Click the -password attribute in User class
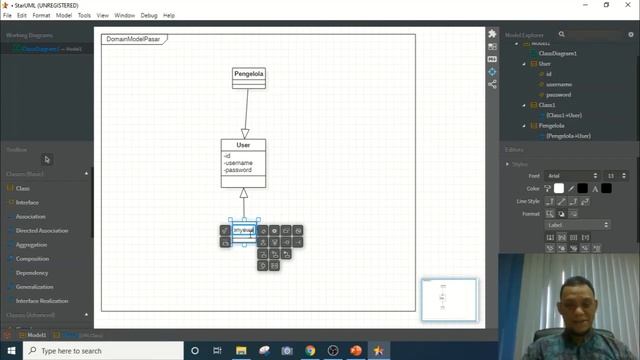The width and height of the screenshot is (640, 360). click(x=238, y=170)
